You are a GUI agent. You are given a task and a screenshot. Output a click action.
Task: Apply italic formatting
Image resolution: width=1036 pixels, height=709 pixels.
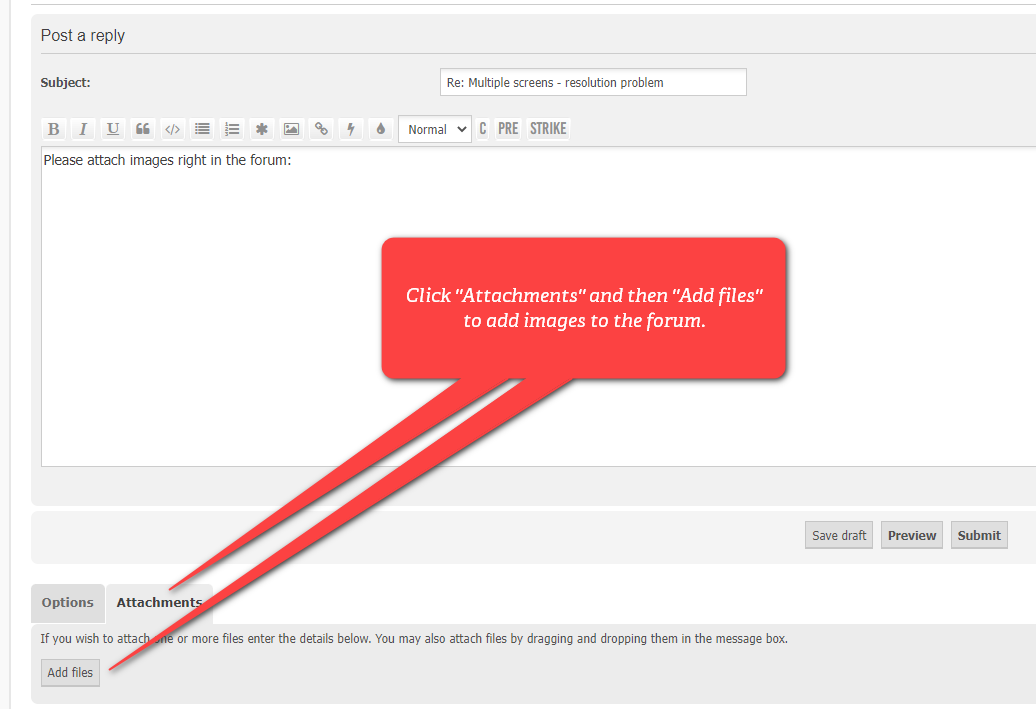(x=83, y=129)
